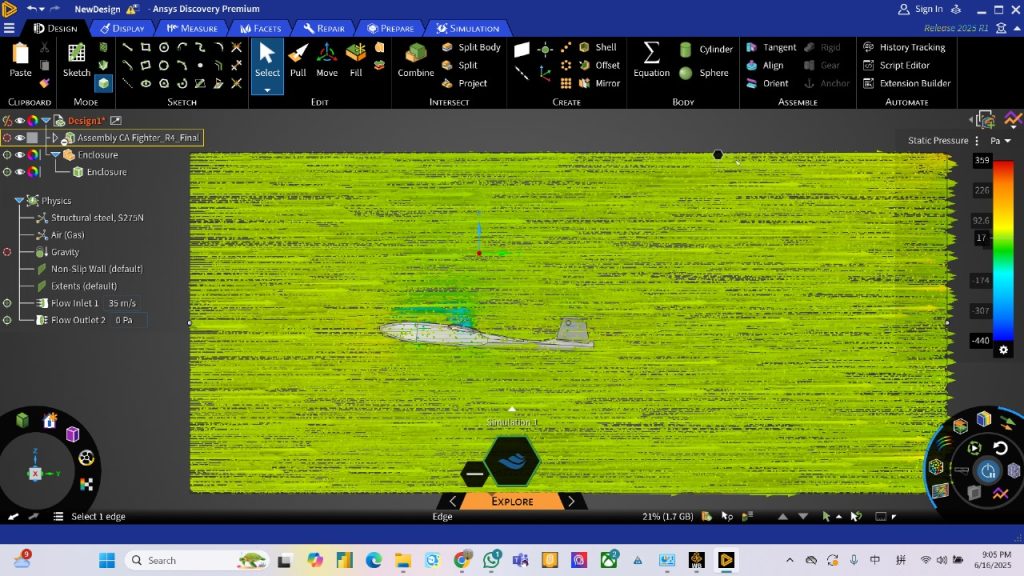The image size is (1024, 576).
Task: Expand the Assembly CA Fighter_R4_Final tree node
Action: [x=55, y=137]
